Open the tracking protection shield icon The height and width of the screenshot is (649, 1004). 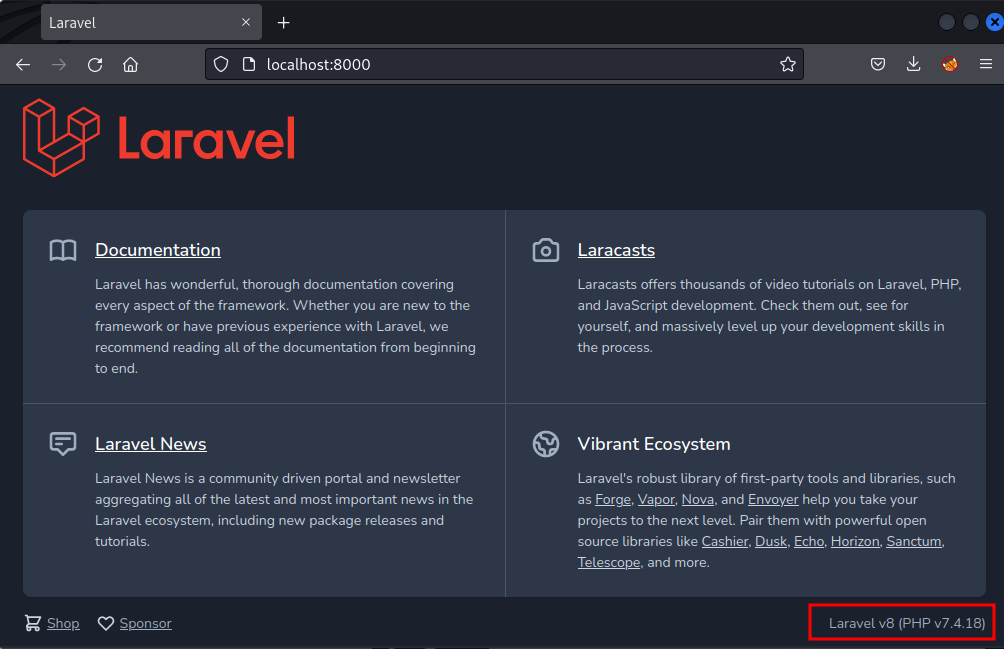[221, 65]
